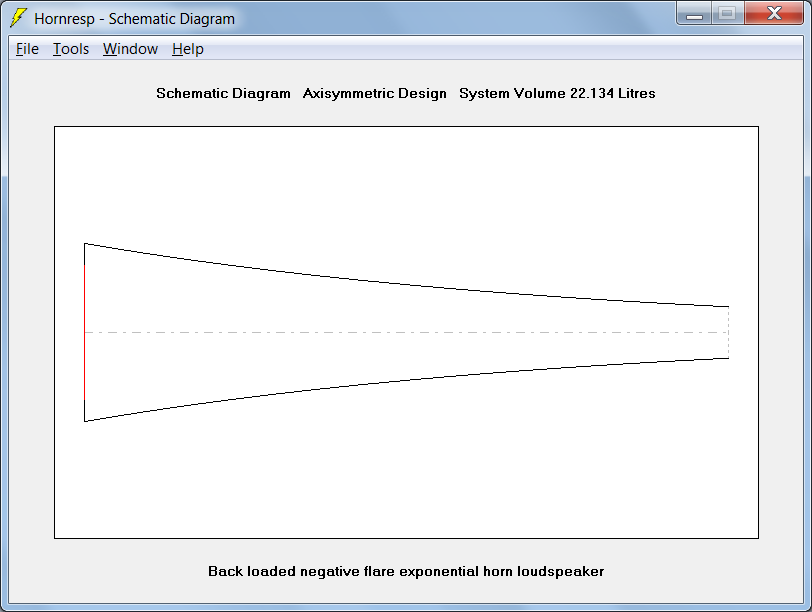The width and height of the screenshot is (812, 612).
Task: Click the red driver diaphragm line
Action: (84, 332)
